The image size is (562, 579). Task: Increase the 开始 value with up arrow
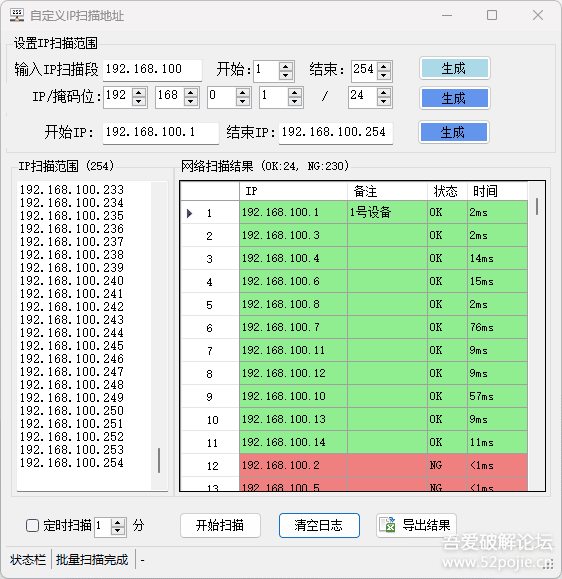pyautogui.click(x=285, y=66)
